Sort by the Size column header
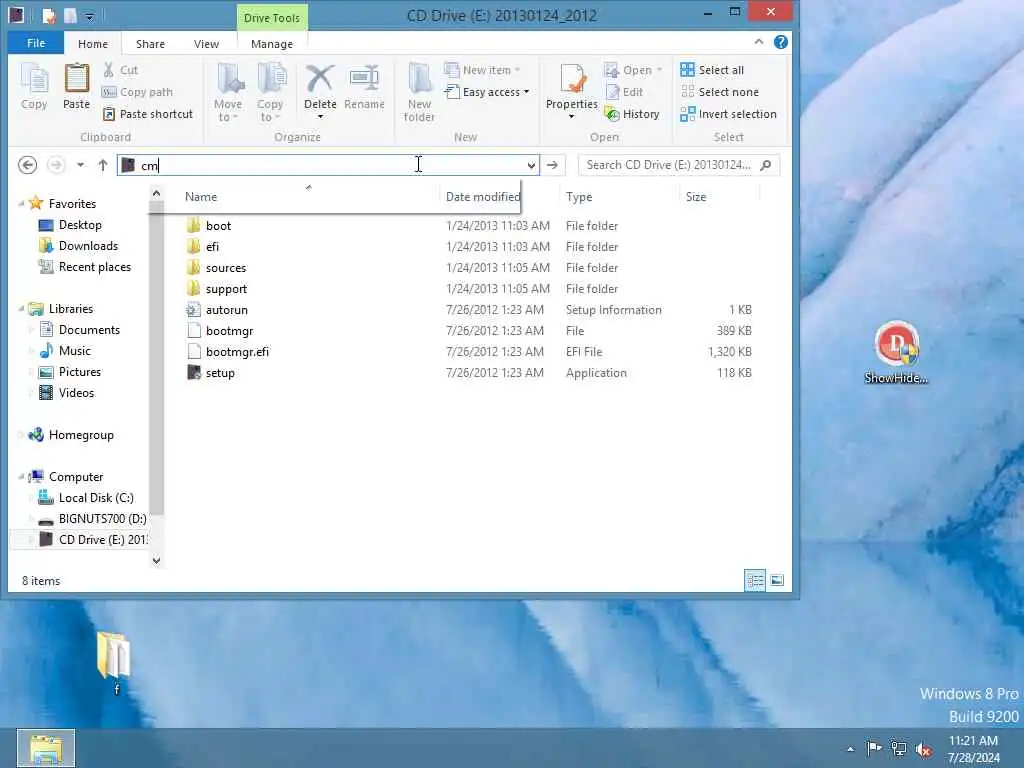Viewport: 1024px width, 768px height. (718, 197)
